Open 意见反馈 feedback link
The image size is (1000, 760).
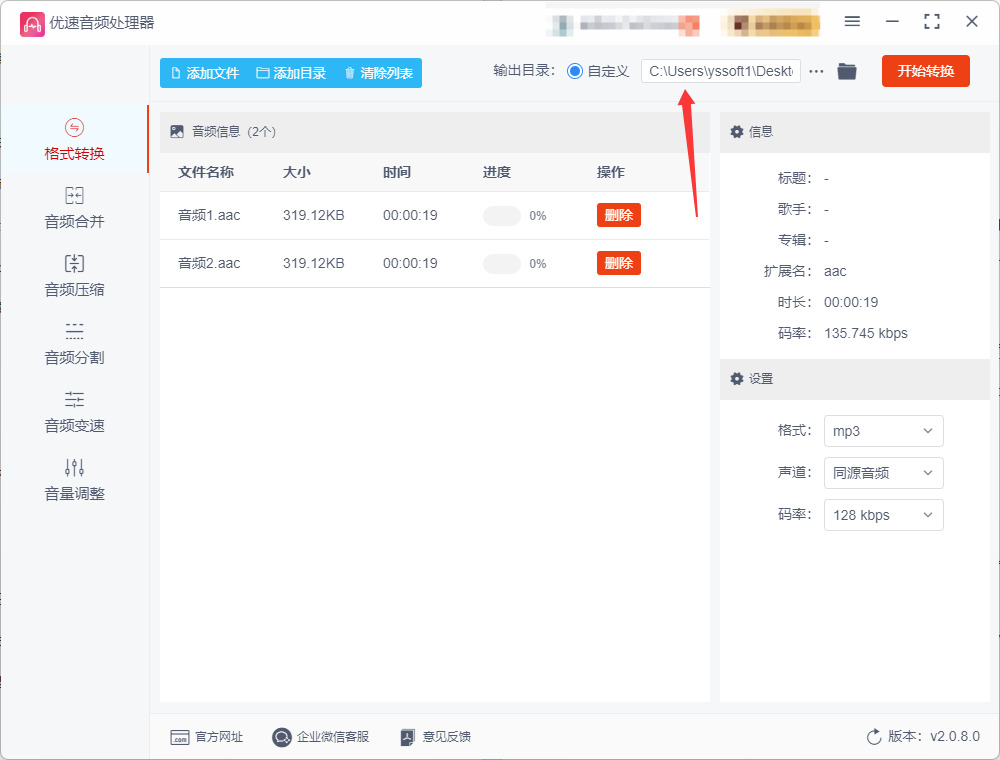(x=436, y=737)
